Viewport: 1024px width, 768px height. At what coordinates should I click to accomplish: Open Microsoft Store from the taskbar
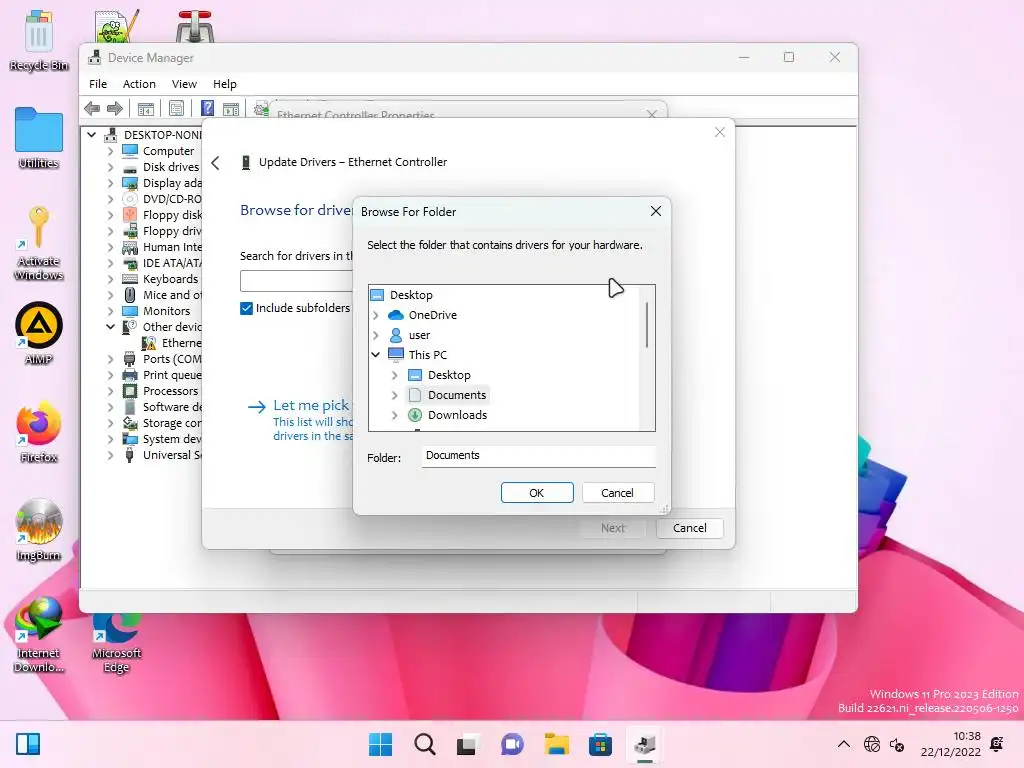click(600, 744)
